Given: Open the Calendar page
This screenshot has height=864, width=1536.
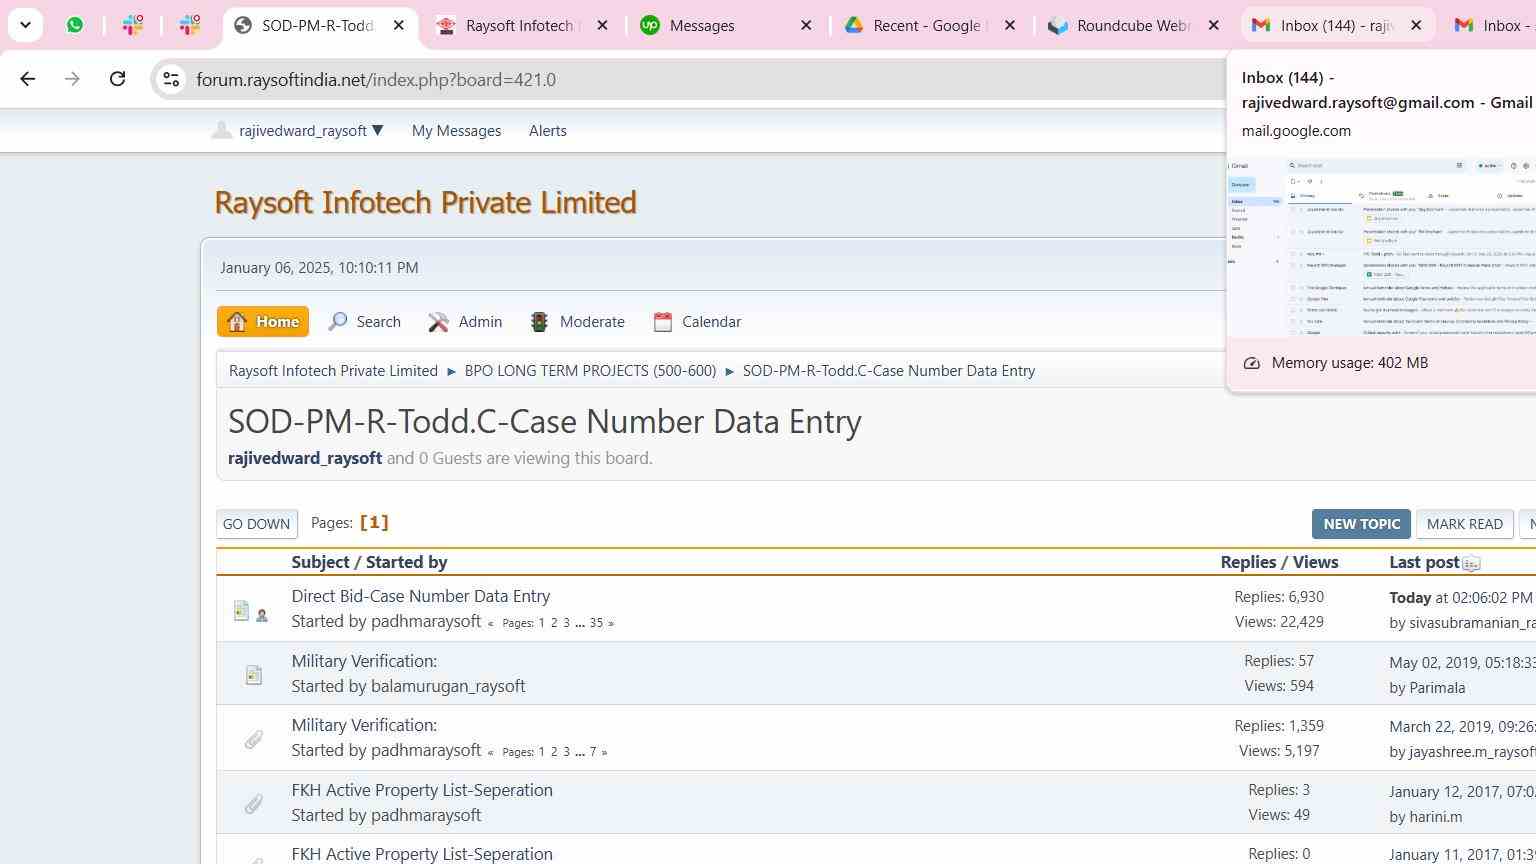Looking at the screenshot, I should click(697, 322).
